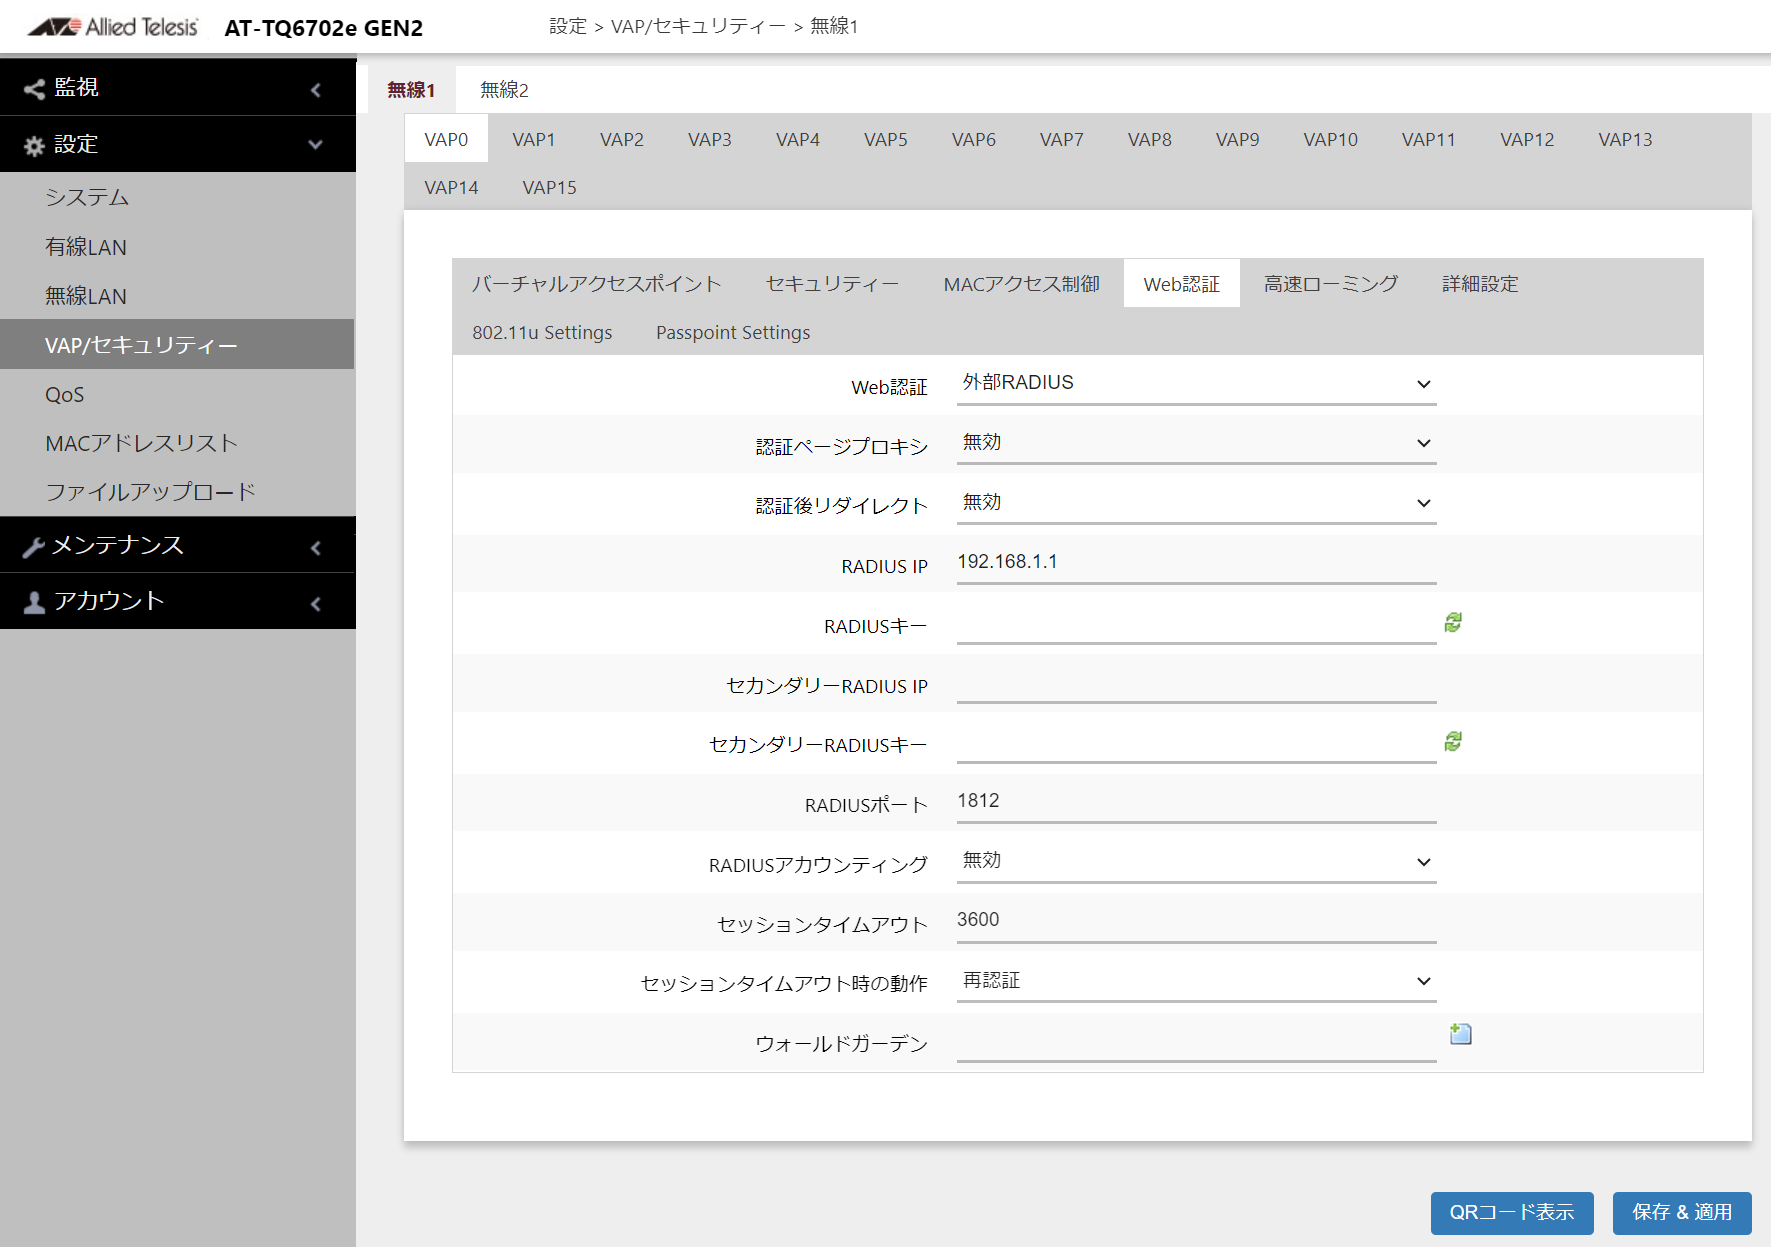Click the アカウント user icon
Image resolution: width=1771 pixels, height=1247 pixels.
(34, 602)
